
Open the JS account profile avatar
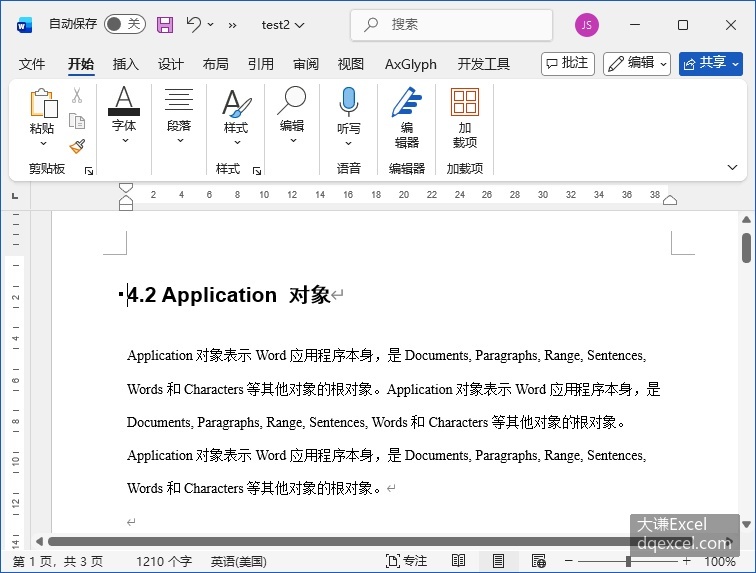(x=587, y=25)
